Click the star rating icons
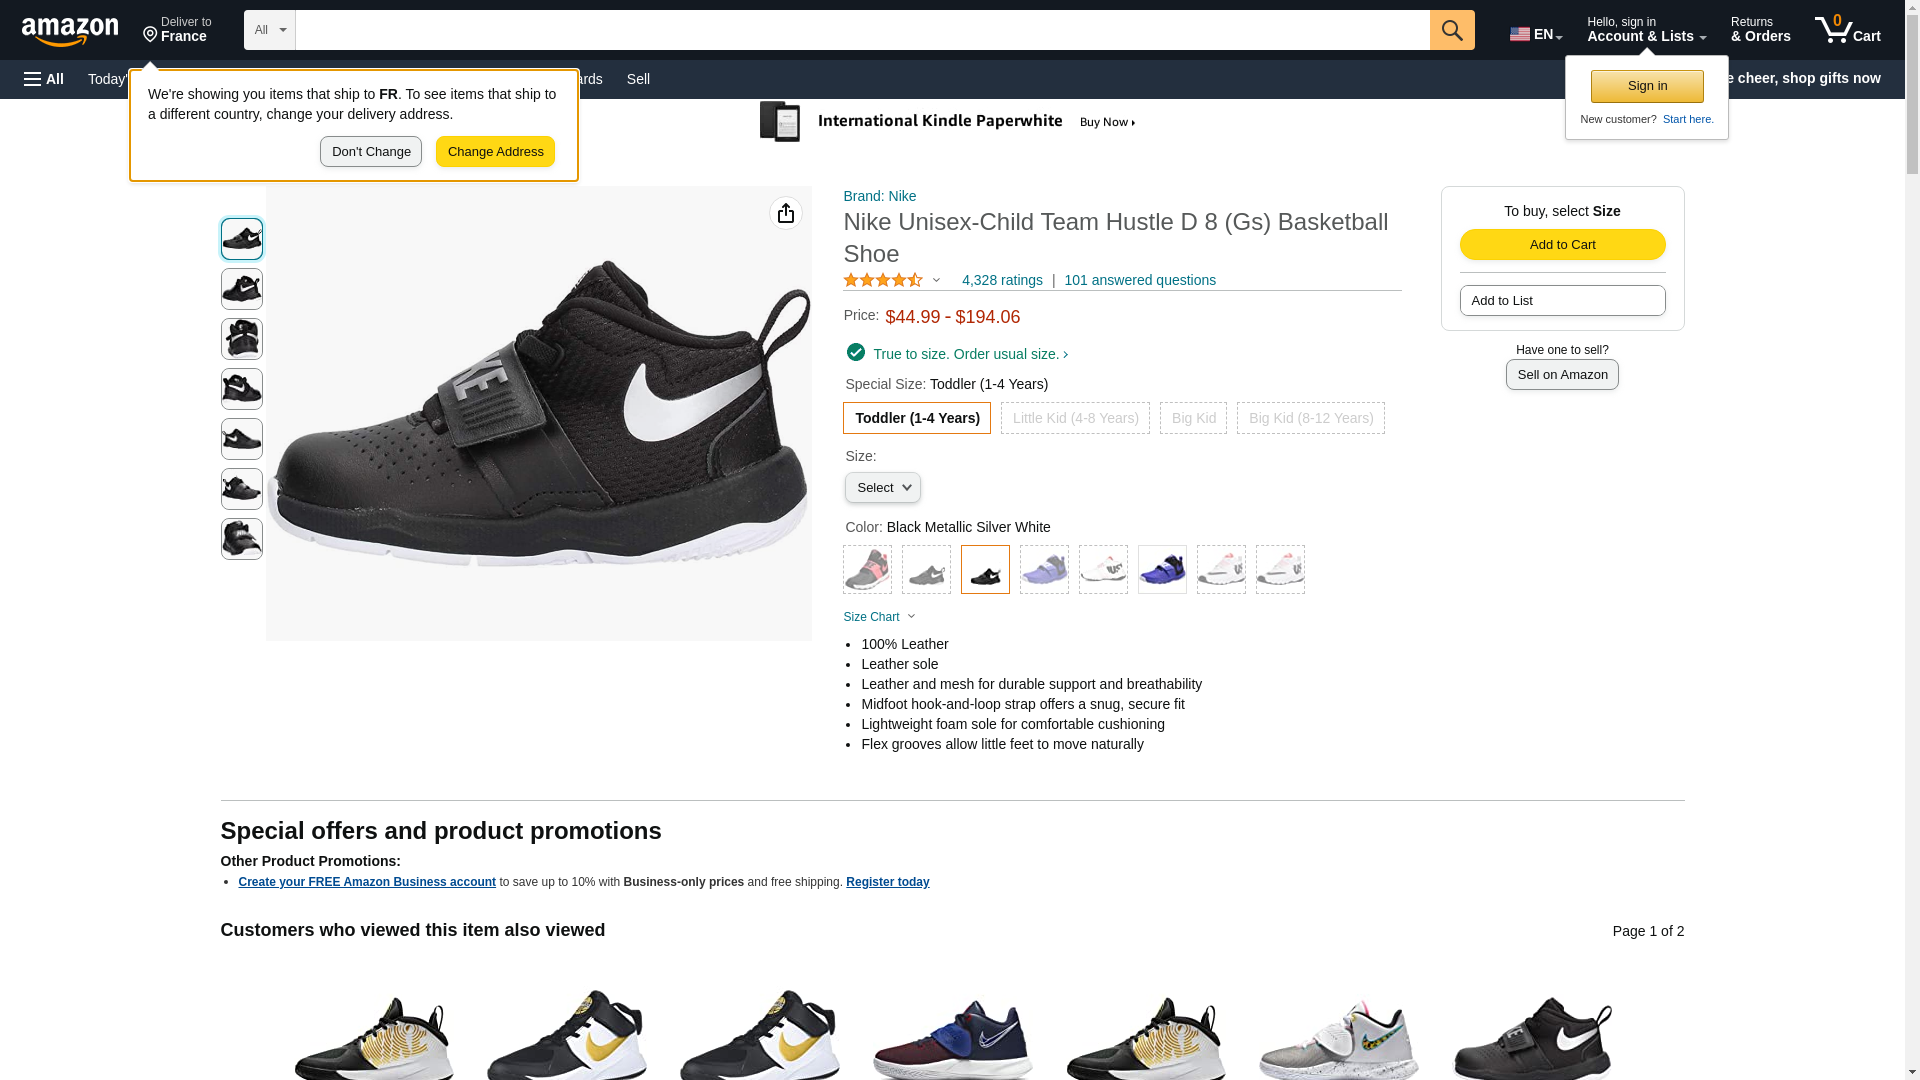The height and width of the screenshot is (1080, 1920). (x=883, y=281)
